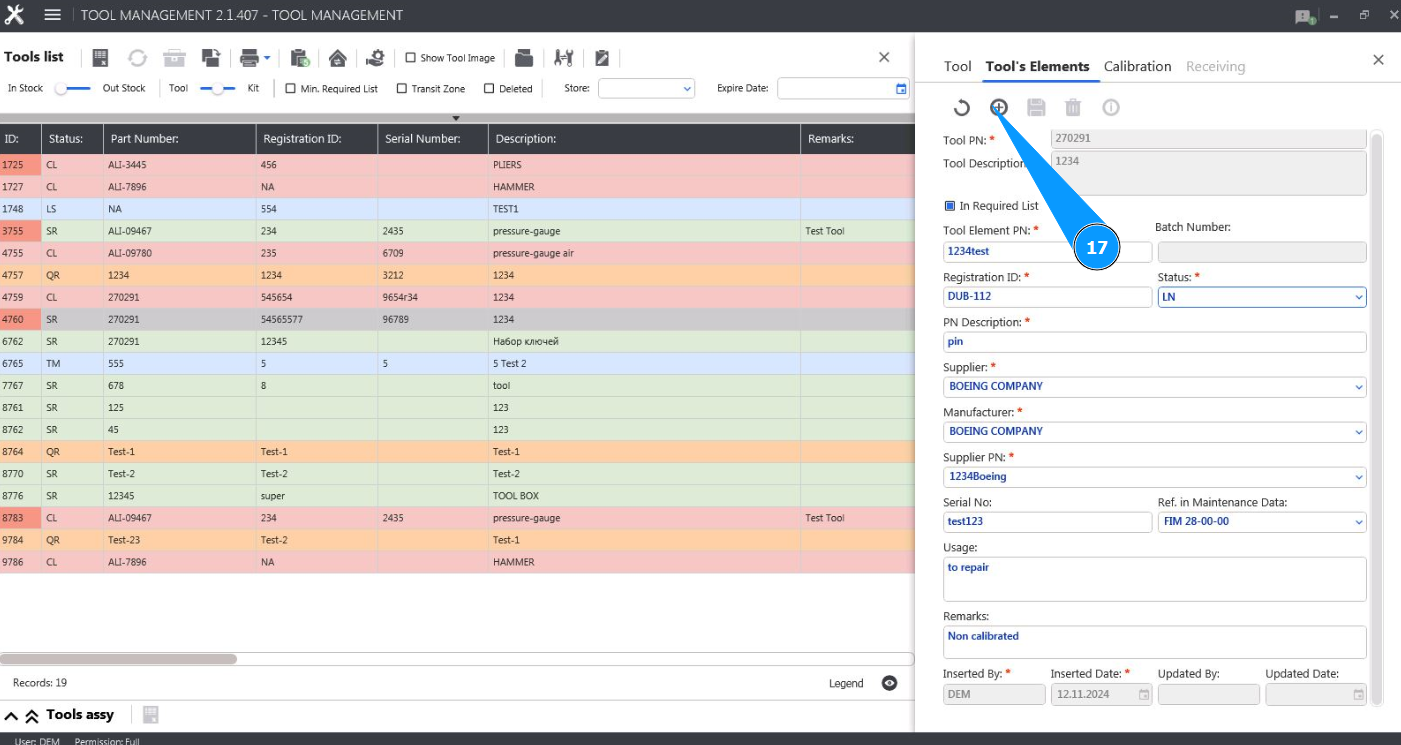Click the Serial No input field
The height and width of the screenshot is (745, 1401).
[x=1047, y=522]
